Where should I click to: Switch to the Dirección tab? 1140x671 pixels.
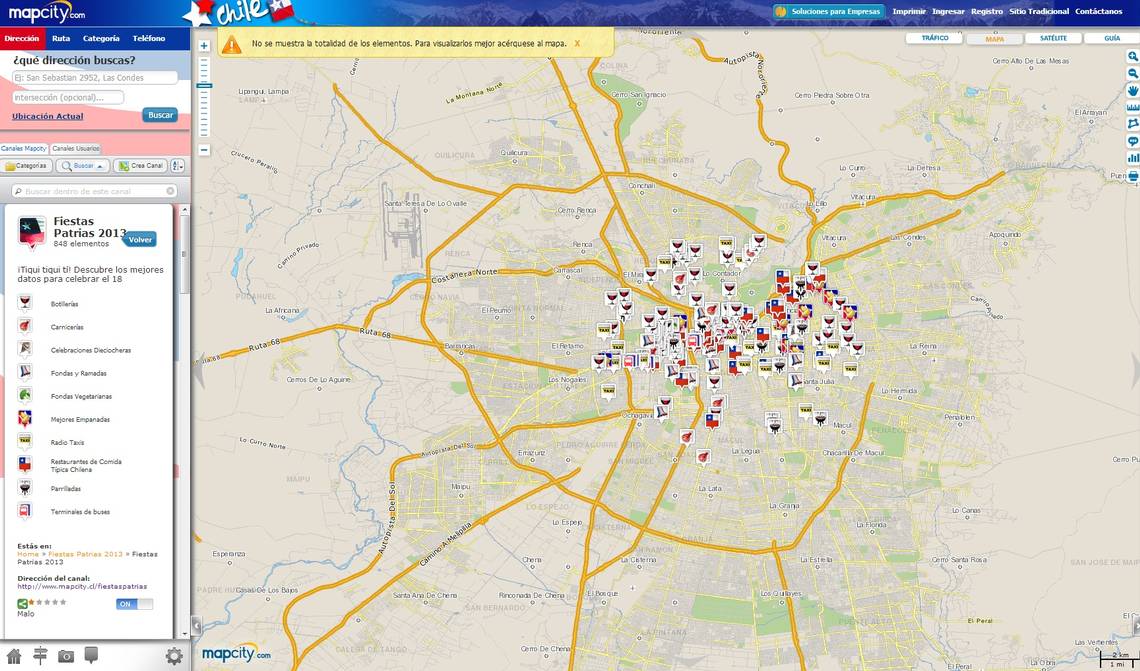[22, 39]
